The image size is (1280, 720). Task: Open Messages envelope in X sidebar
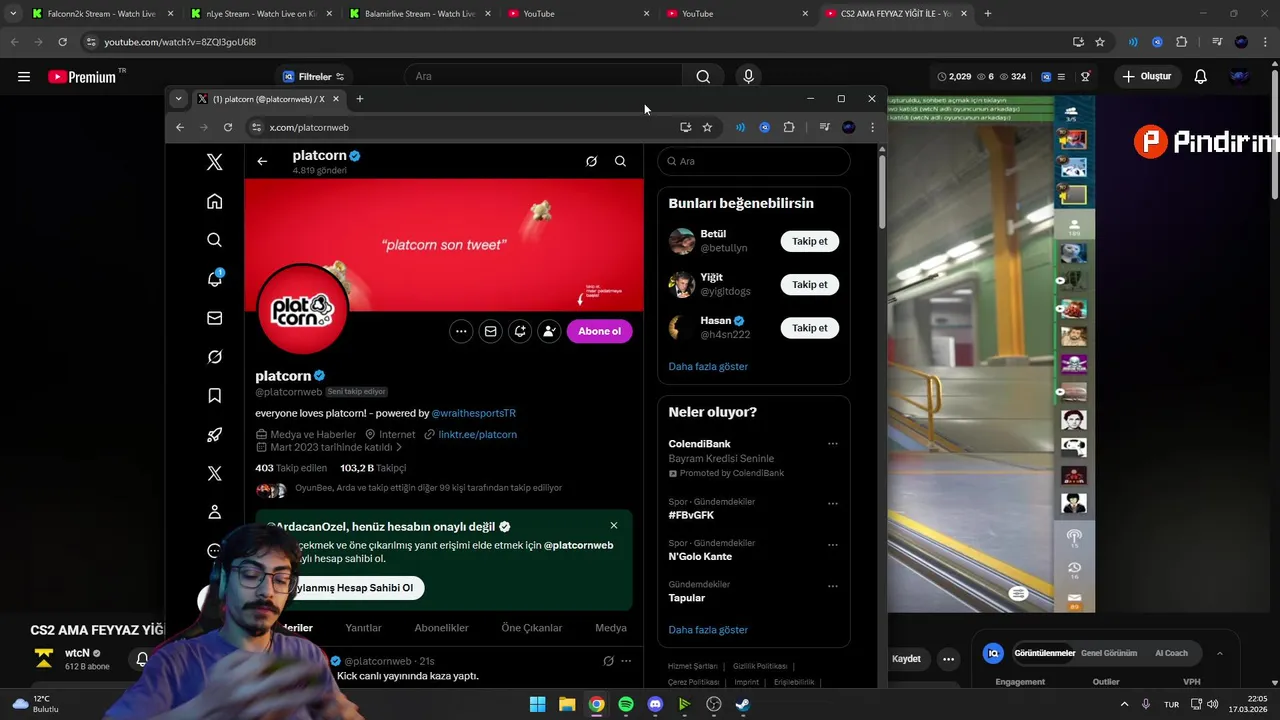point(214,318)
